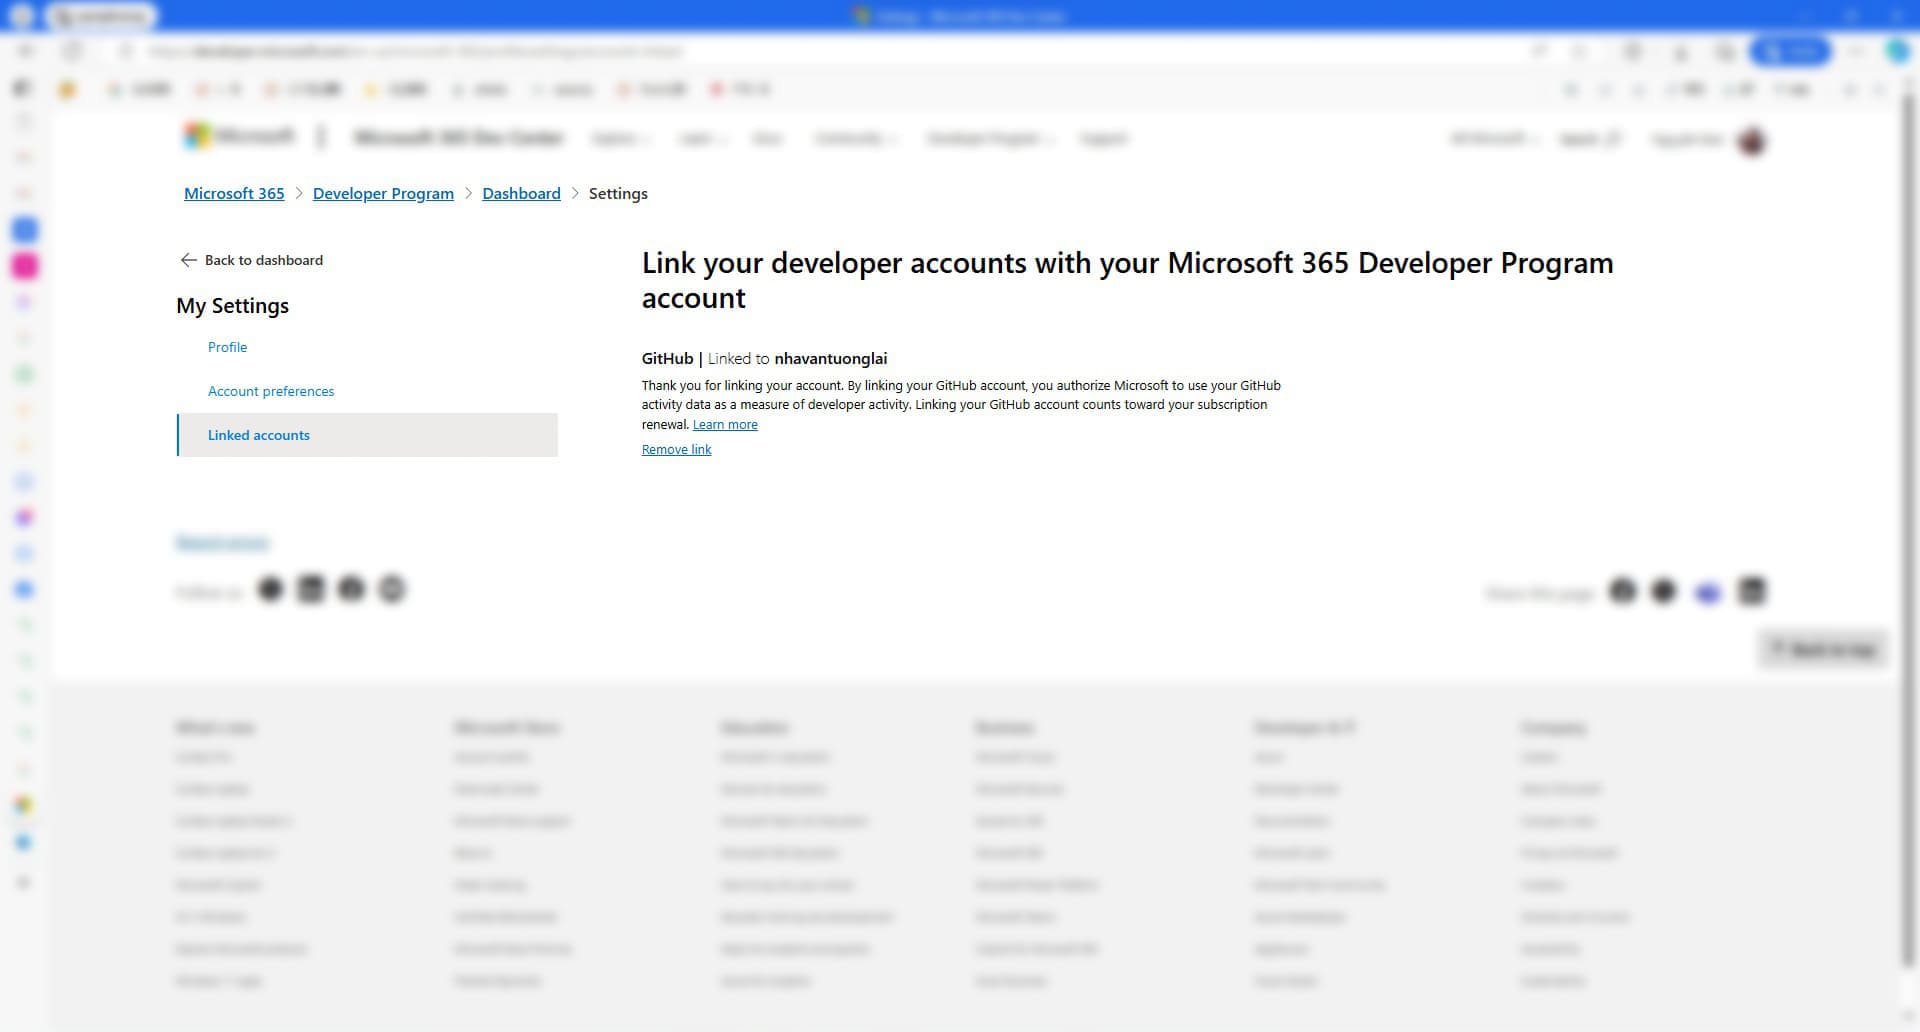1920x1032 pixels.
Task: Click the Back to top button
Action: click(x=1823, y=650)
